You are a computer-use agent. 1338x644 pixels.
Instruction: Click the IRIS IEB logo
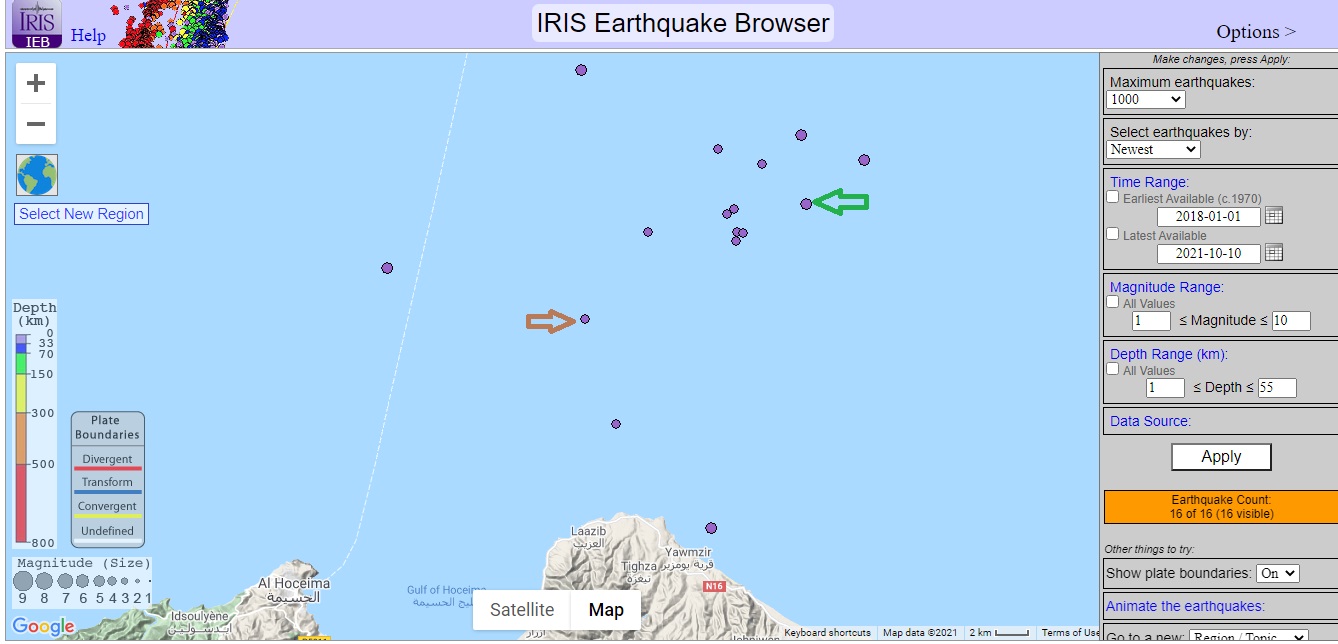[36, 24]
